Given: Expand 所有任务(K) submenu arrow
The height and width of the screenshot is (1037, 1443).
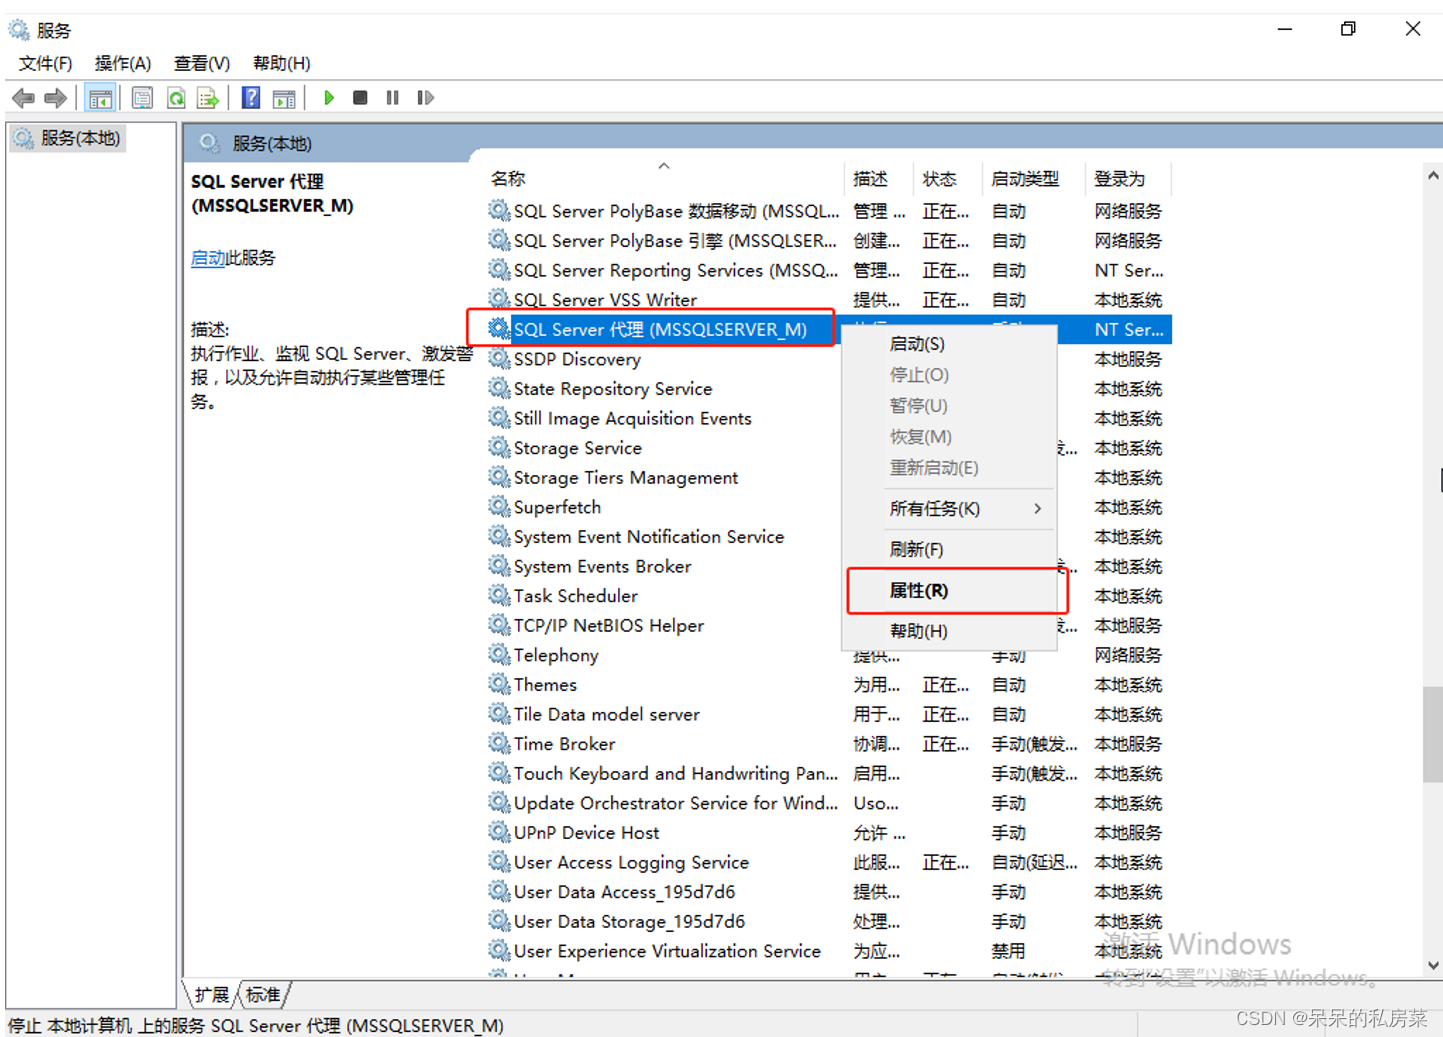Looking at the screenshot, I should (1038, 508).
